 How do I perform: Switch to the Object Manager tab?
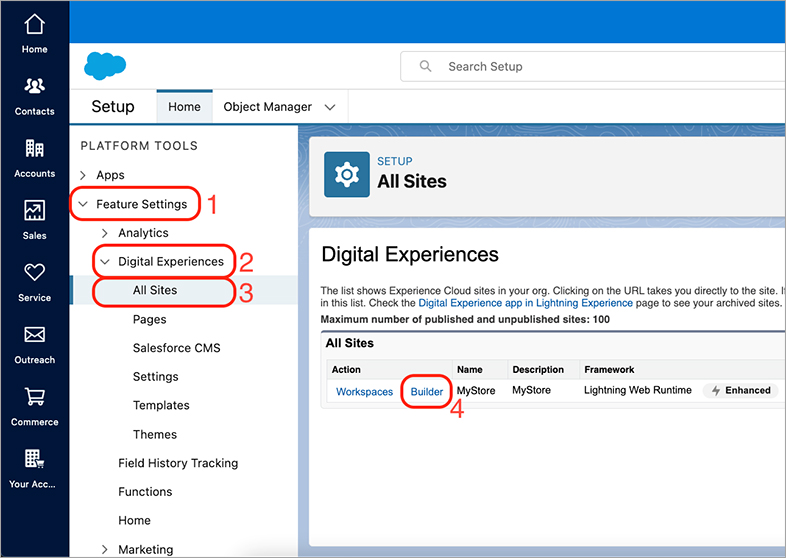[x=268, y=107]
